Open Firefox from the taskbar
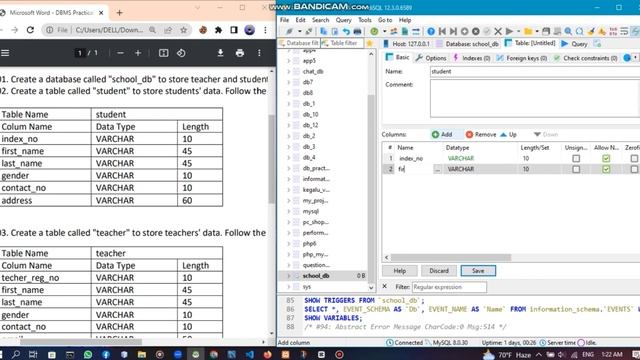Screen dimensions: 640x360 [x=267, y=354]
